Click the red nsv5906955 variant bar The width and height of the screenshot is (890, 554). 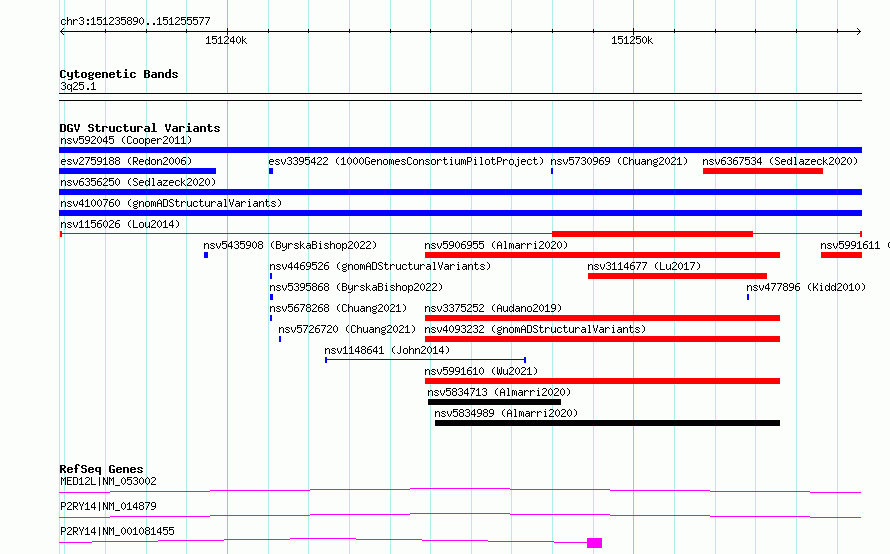pos(602,255)
